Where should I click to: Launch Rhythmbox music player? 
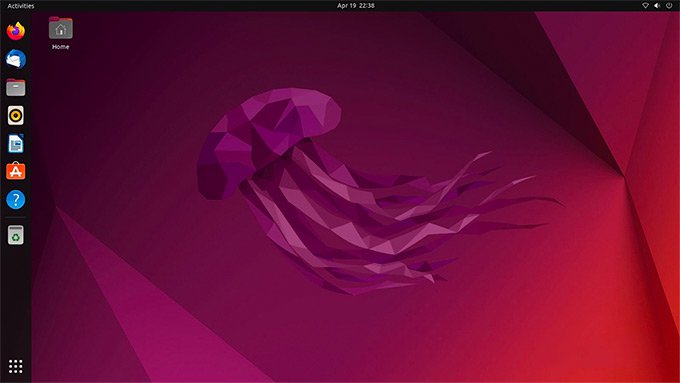tap(16, 115)
